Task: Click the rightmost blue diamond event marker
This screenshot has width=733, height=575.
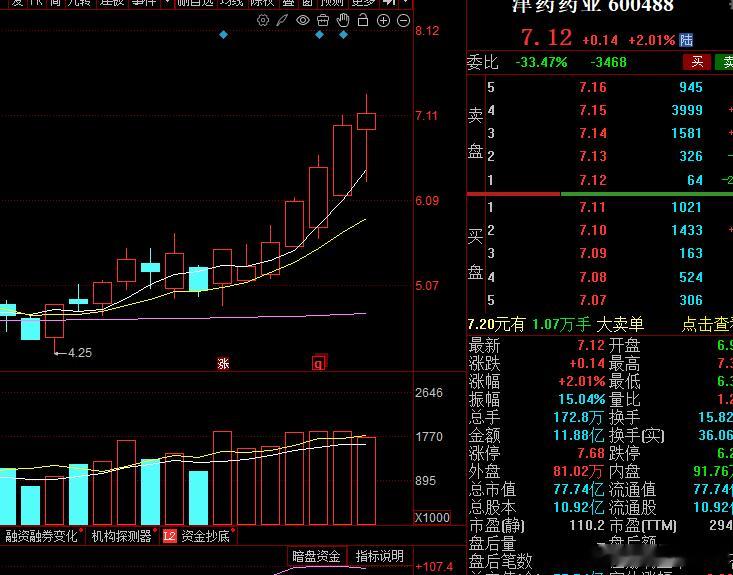Action: (344, 35)
